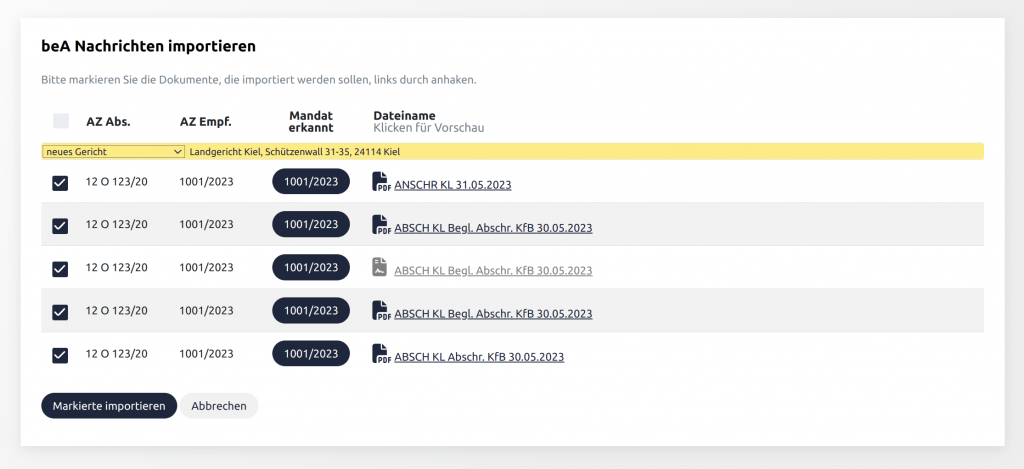Click 1001/2023 Mandat badge in last row
1024x469 pixels.
[x=311, y=353]
